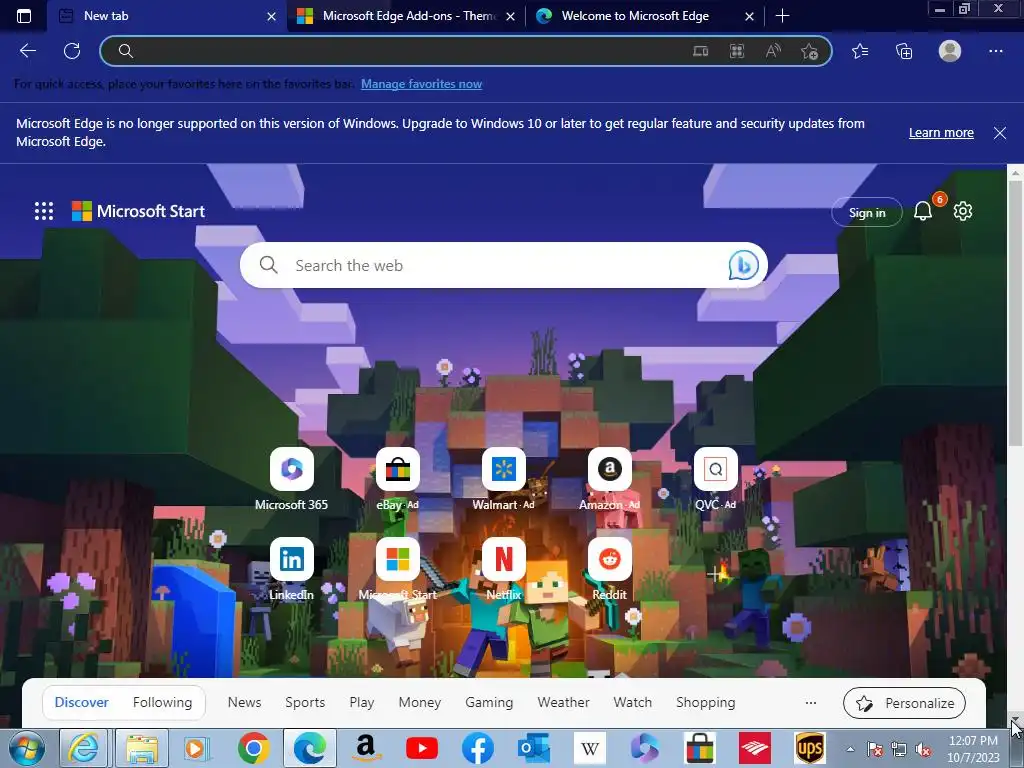Image resolution: width=1024 pixels, height=768 pixels.
Task: Open the Watch category
Action: pyautogui.click(x=633, y=702)
